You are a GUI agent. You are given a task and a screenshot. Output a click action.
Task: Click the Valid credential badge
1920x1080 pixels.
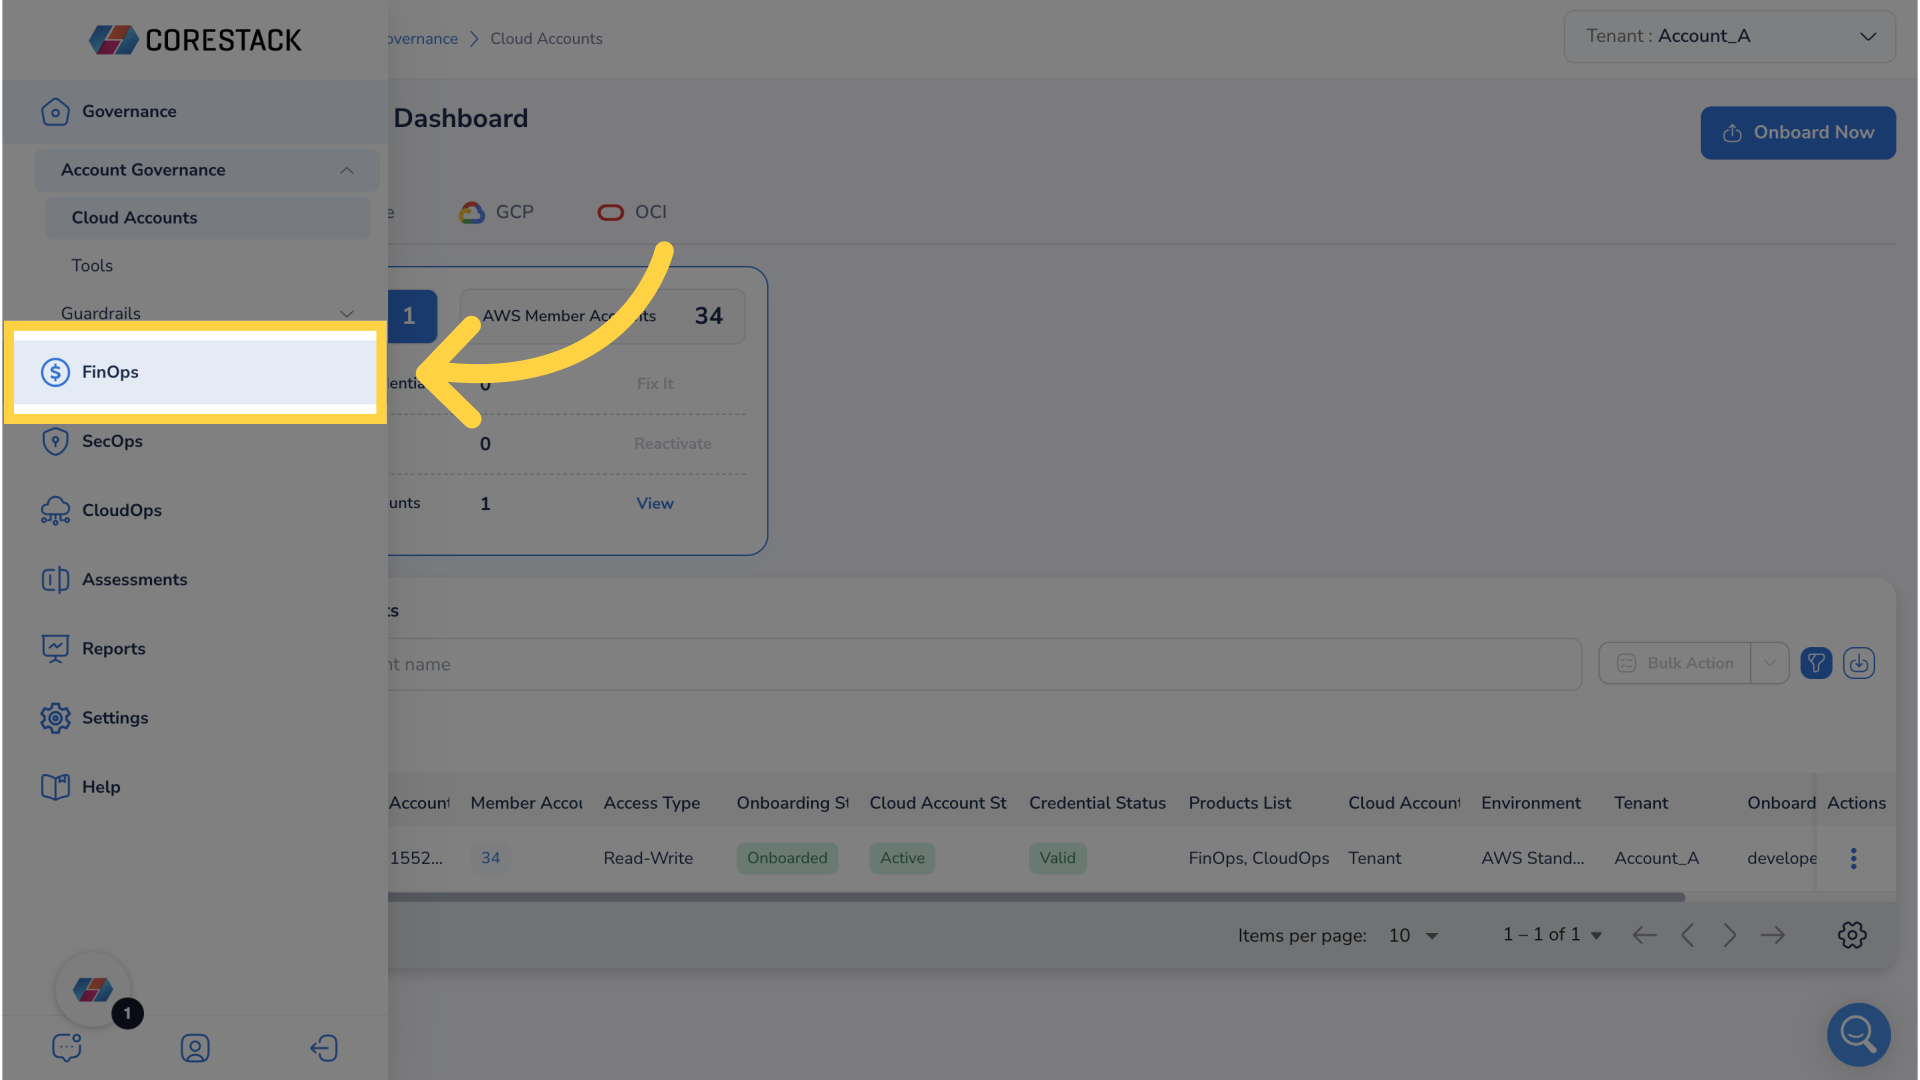[x=1057, y=858]
